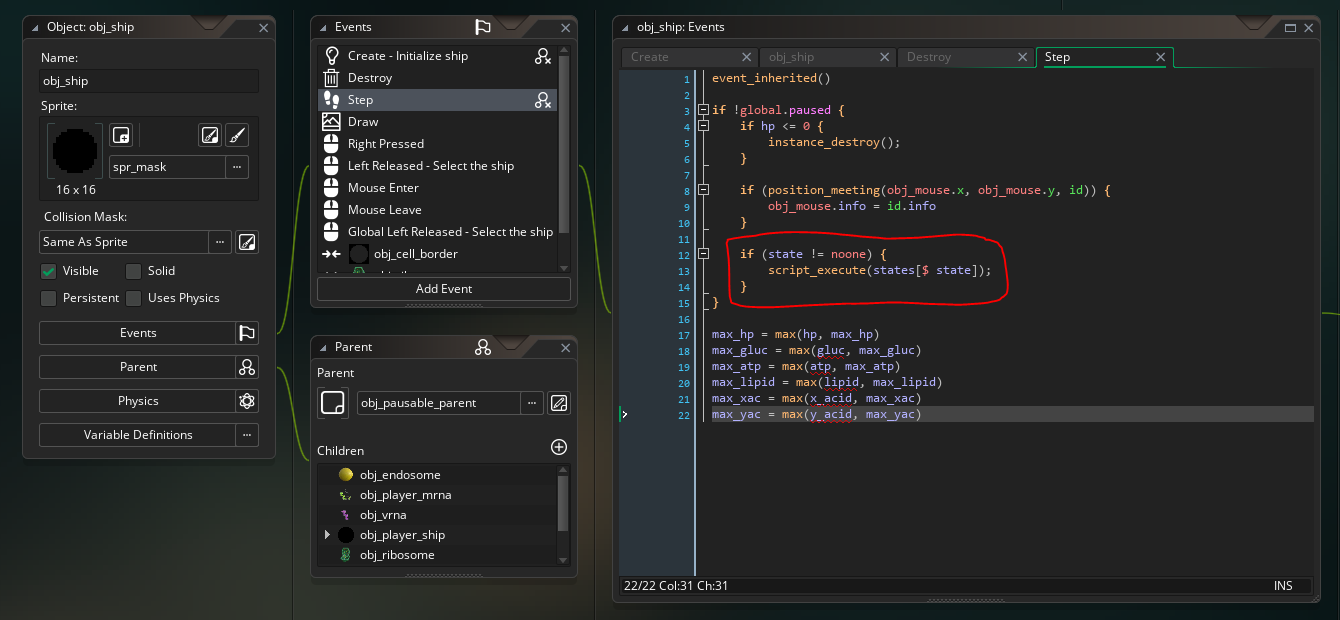Click the INS indicator in the status bar
Viewport: 1340px width, 620px height.
coord(1283,585)
